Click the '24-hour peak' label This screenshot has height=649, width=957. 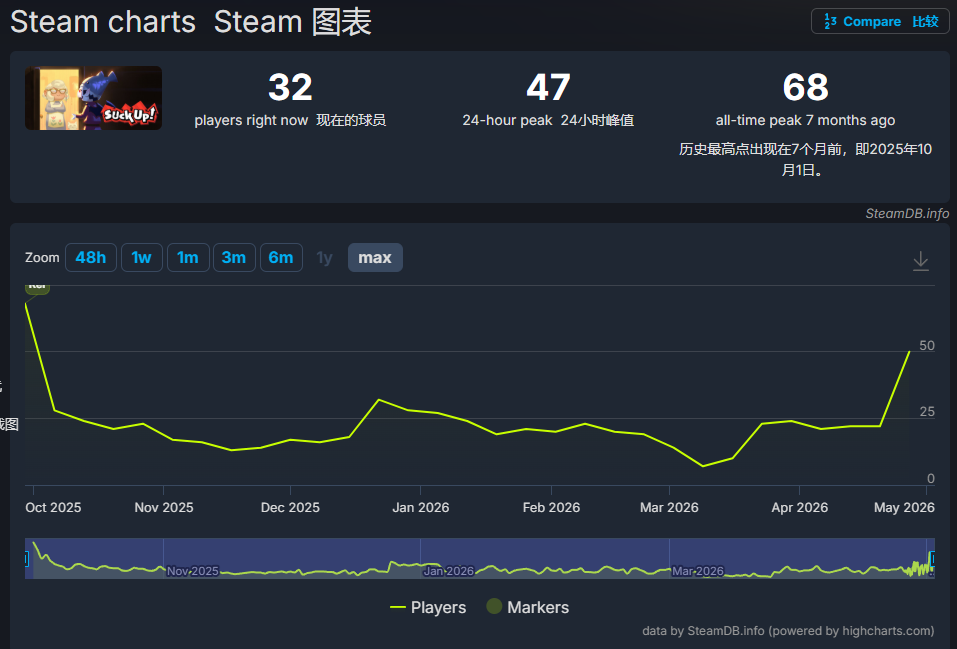[x=507, y=120]
